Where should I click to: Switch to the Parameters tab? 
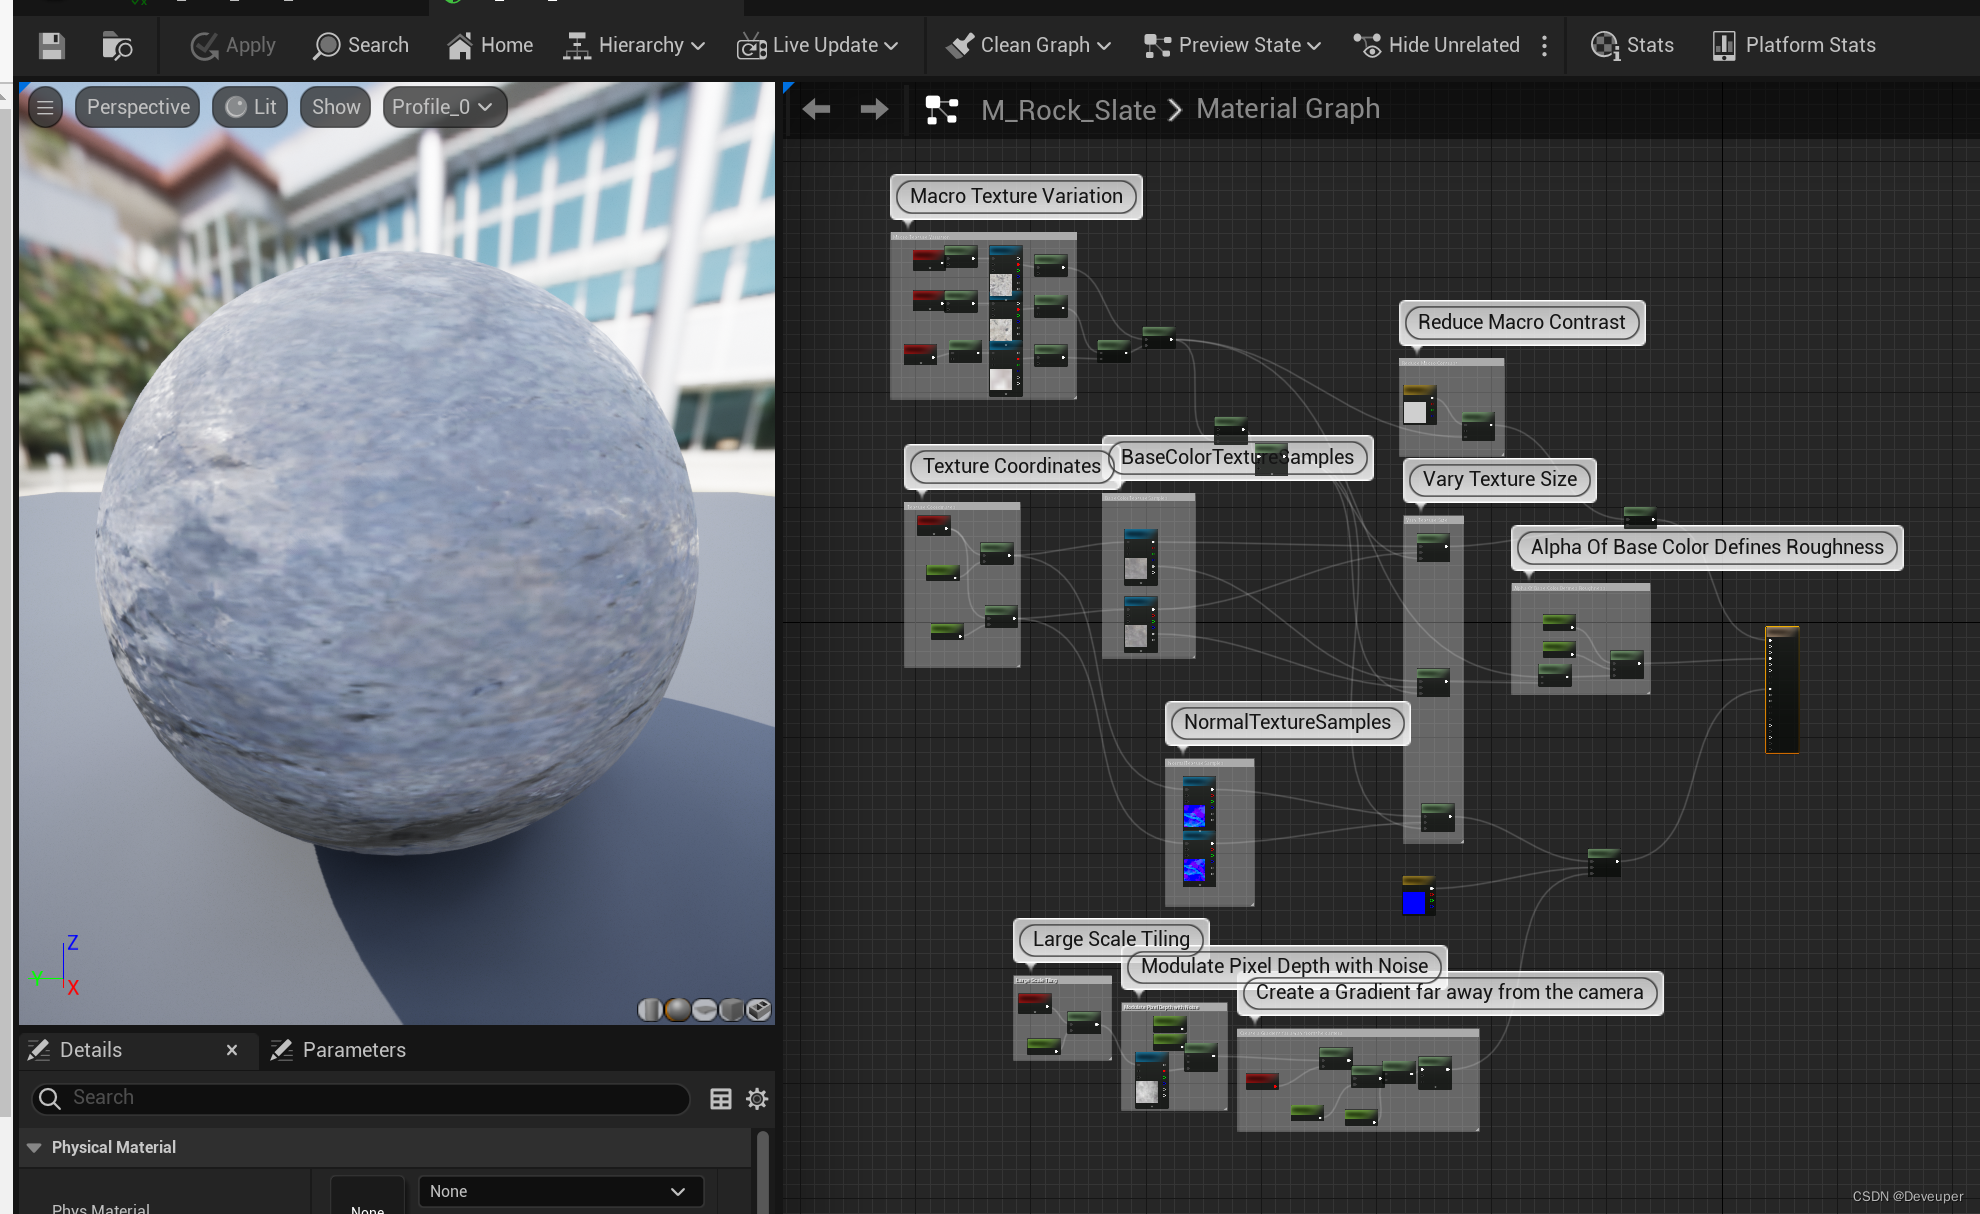[x=340, y=1050]
